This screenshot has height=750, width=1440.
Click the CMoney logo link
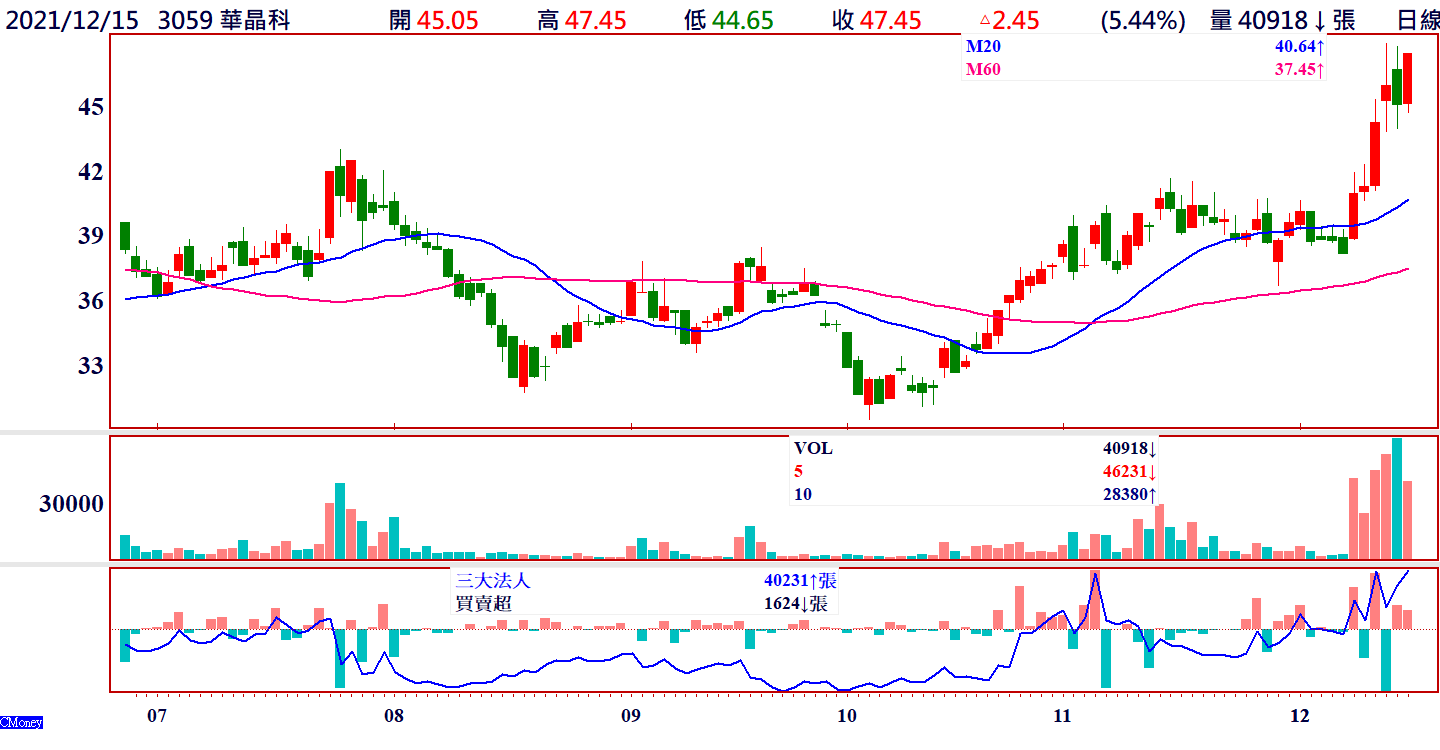tap(21, 722)
